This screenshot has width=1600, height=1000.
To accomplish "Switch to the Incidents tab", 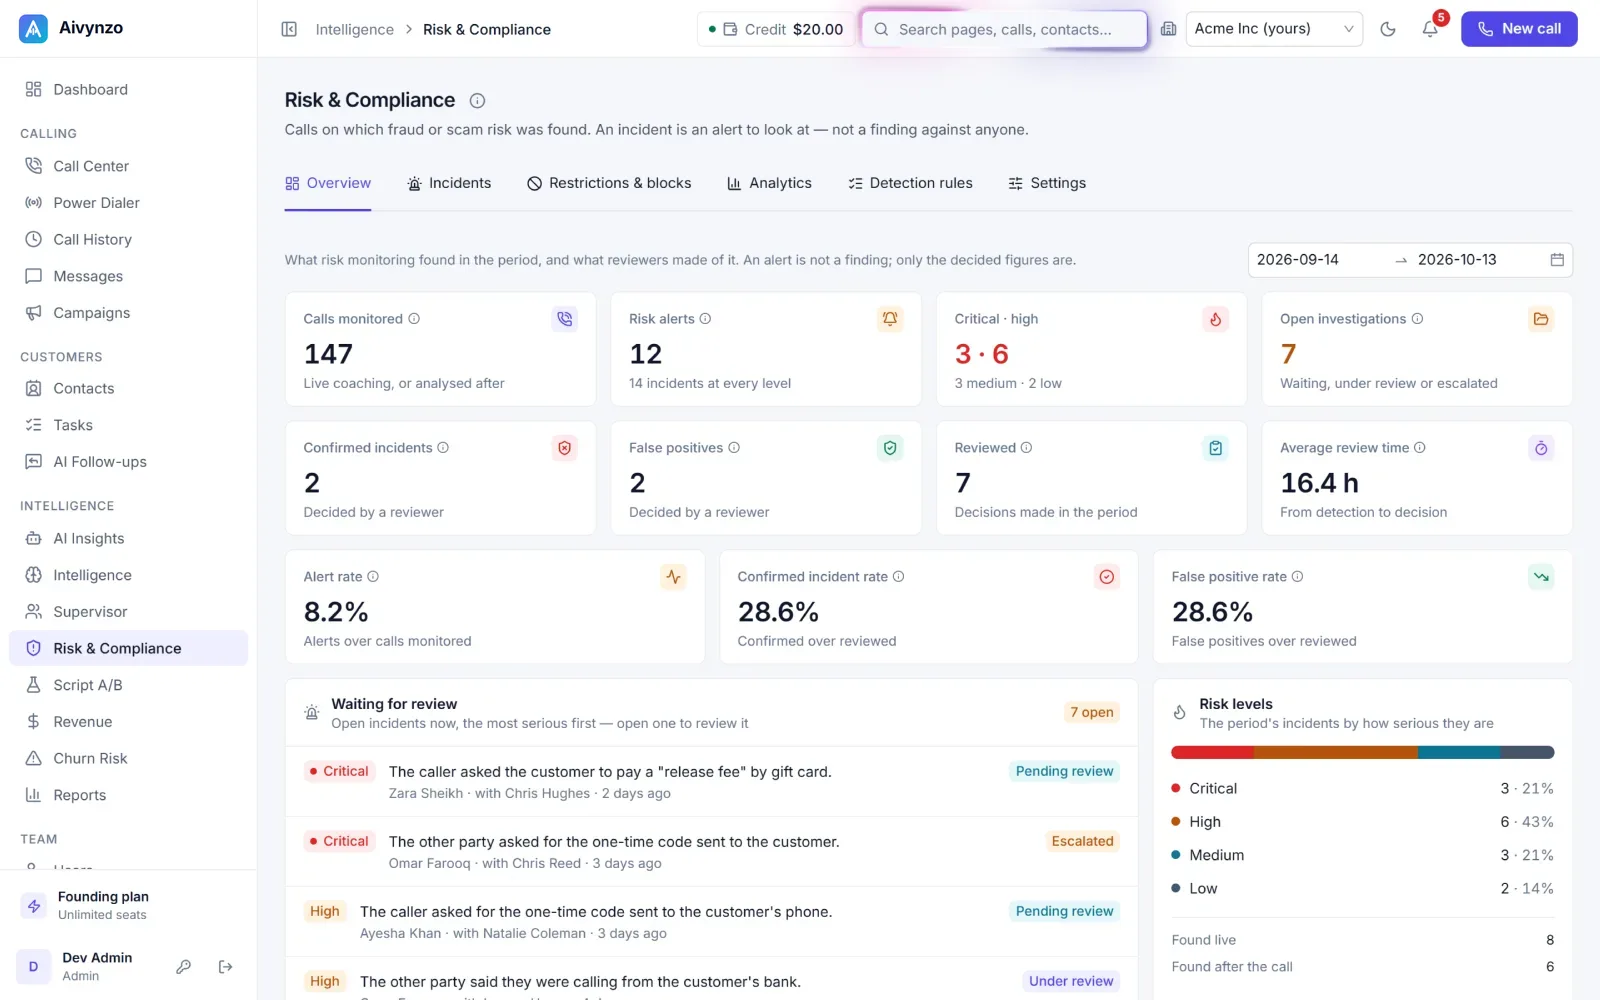I will pyautogui.click(x=449, y=183).
